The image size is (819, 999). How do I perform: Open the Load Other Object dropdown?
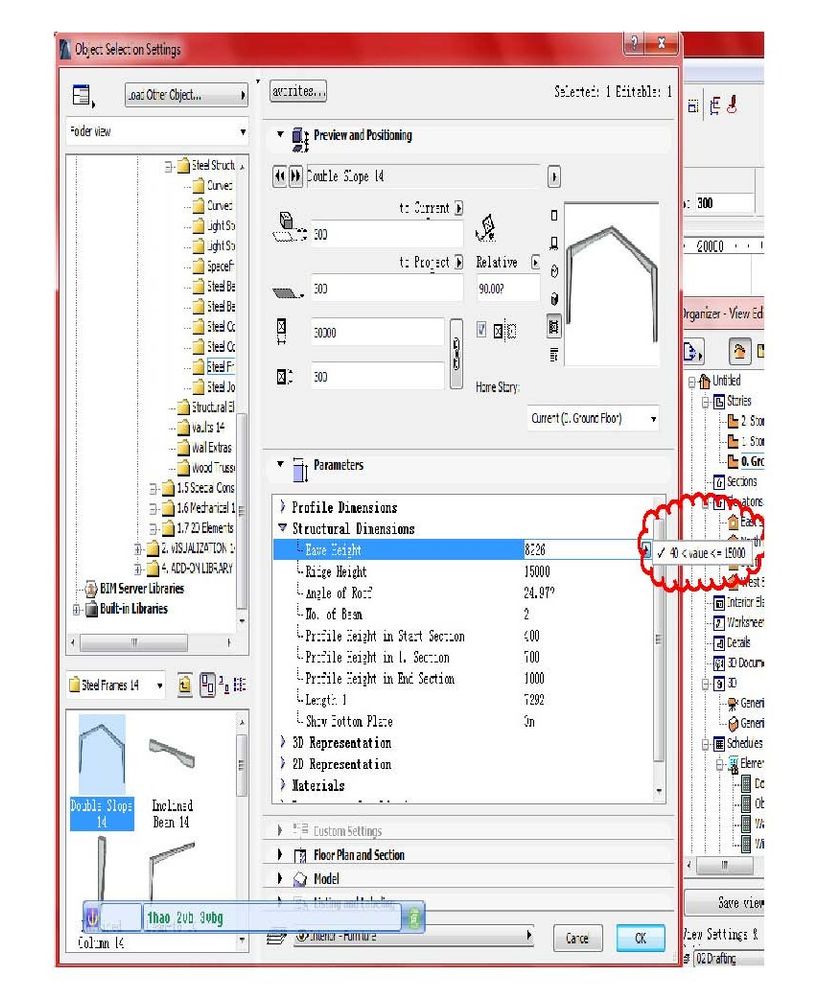click(x=187, y=96)
